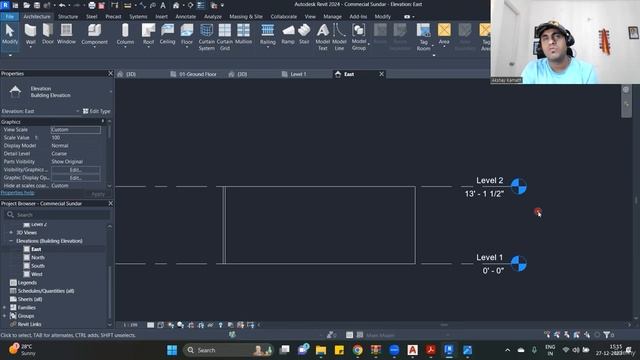Screen dimensions: 640x360
Task: Click the Text 'A' icon in quick access toolbar
Action: pyautogui.click(x=163, y=5)
